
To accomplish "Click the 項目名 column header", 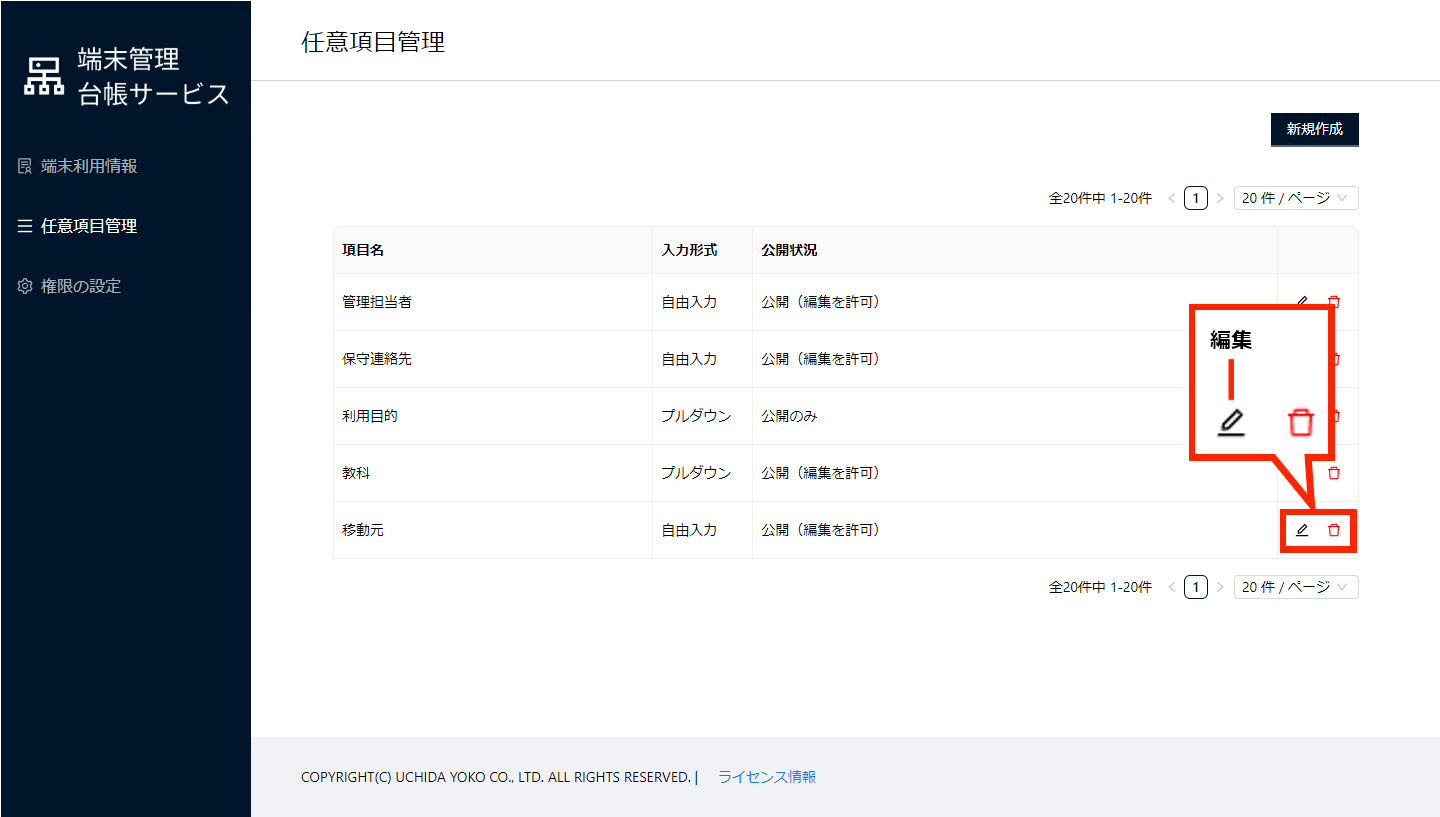I will (x=363, y=250).
